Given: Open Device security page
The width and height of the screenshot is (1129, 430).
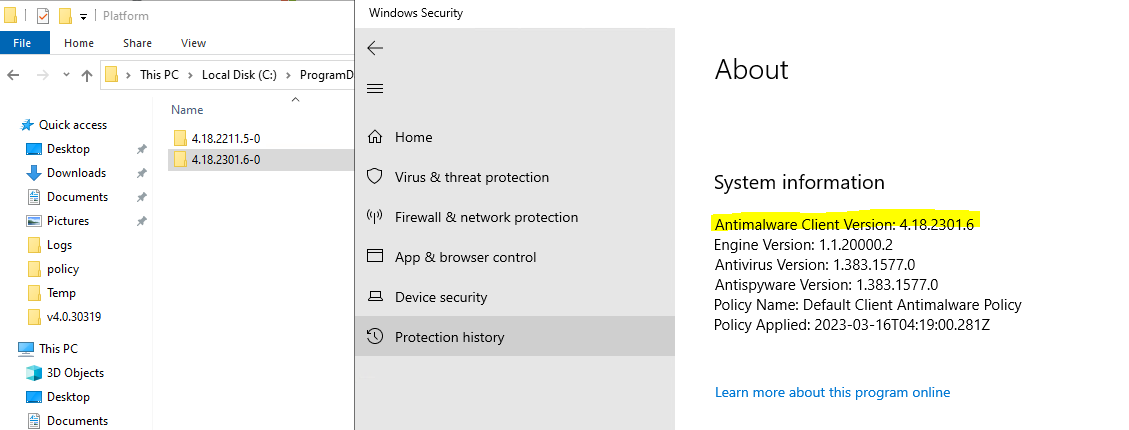Looking at the screenshot, I should click(x=515, y=297).
